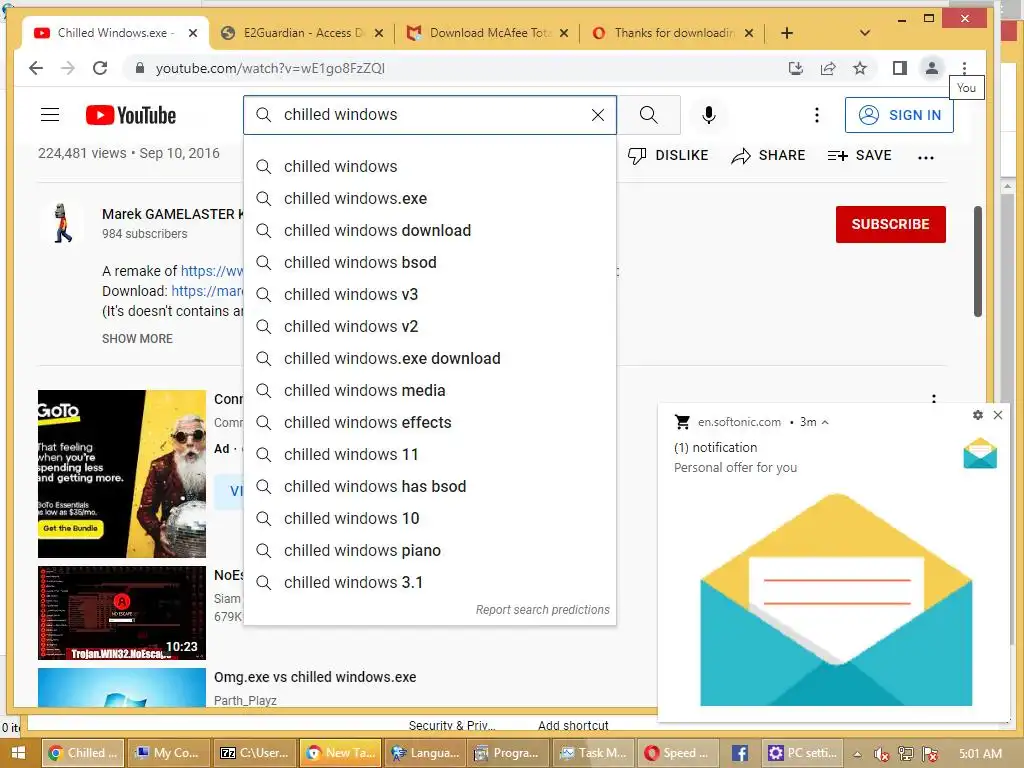
Task: Close the E2Guardian tab
Action: click(379, 33)
